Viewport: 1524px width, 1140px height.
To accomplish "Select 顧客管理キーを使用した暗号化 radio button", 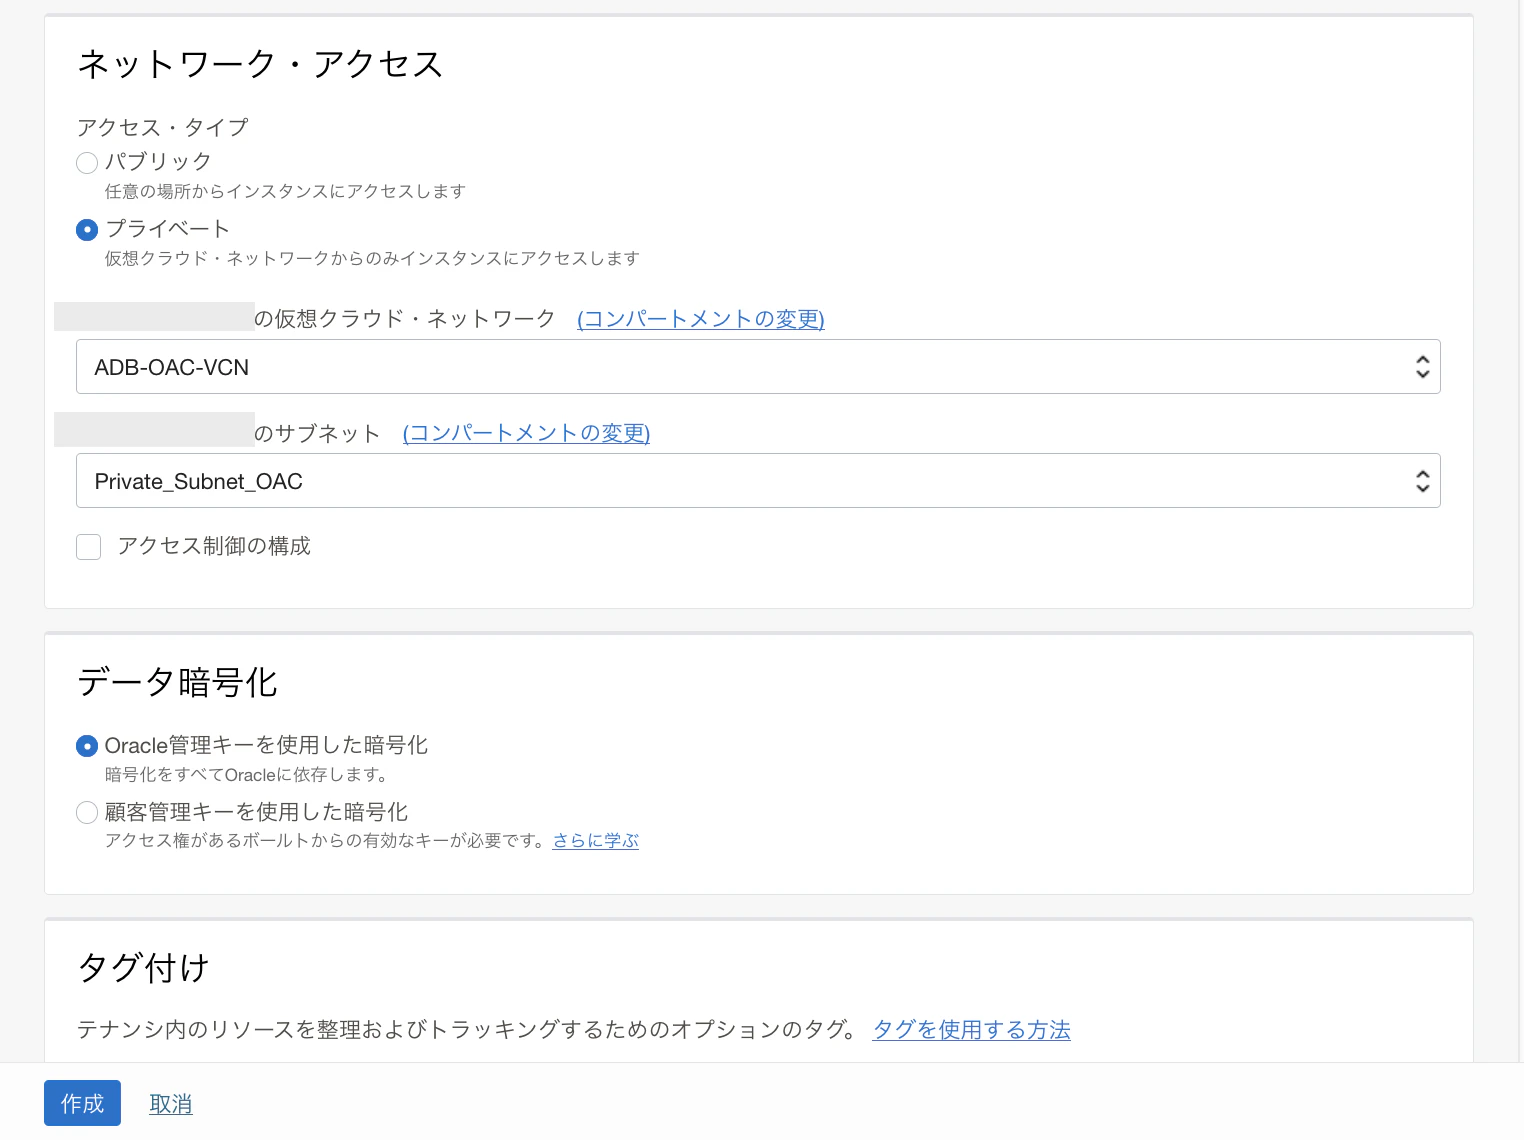I will (87, 813).
